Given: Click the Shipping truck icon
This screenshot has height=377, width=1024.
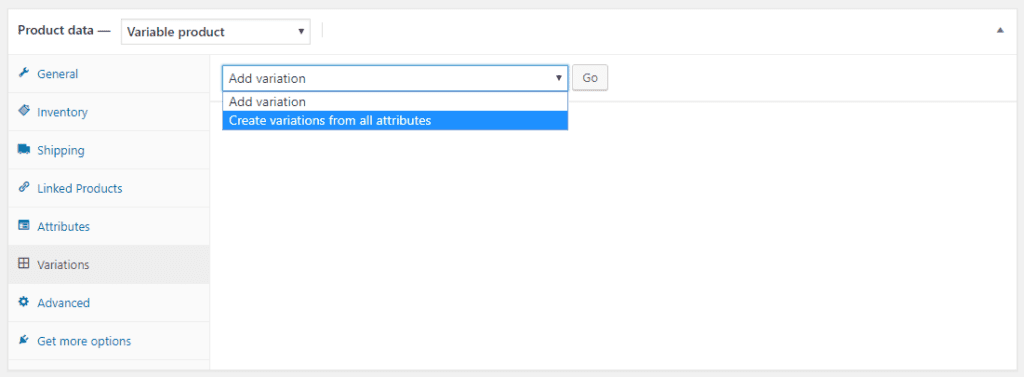Looking at the screenshot, I should [x=24, y=150].
